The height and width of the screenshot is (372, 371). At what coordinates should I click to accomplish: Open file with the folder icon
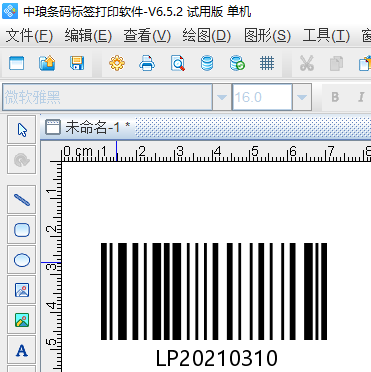pyautogui.click(x=47, y=63)
